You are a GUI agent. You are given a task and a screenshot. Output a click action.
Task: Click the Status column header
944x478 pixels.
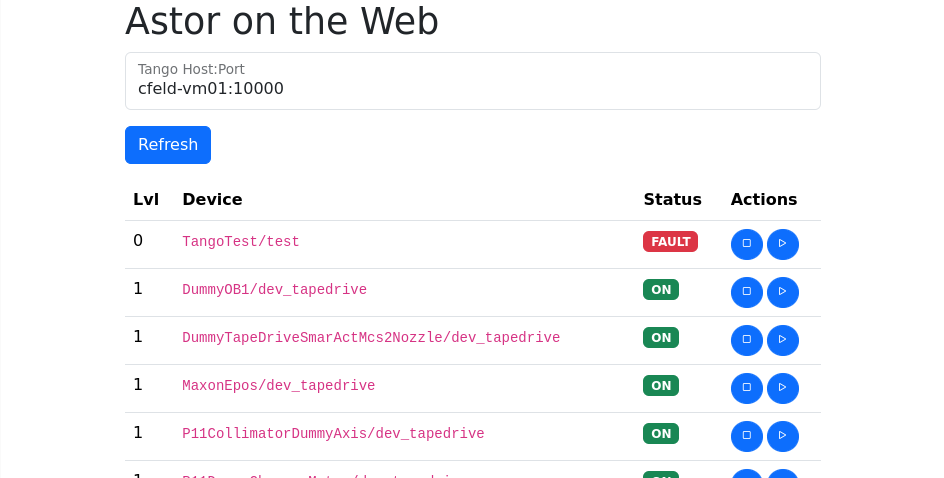point(672,199)
